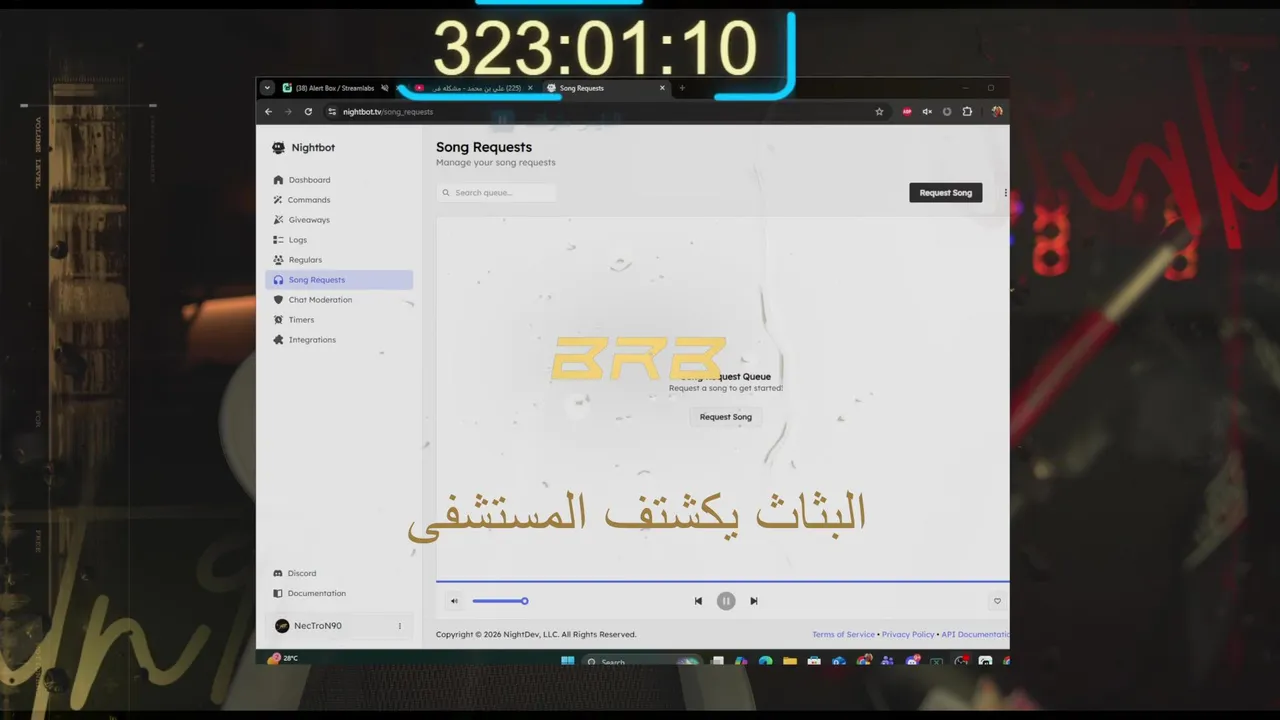The width and height of the screenshot is (1280, 720).
Task: Click the NecTroN90 account avatar
Action: (282, 626)
